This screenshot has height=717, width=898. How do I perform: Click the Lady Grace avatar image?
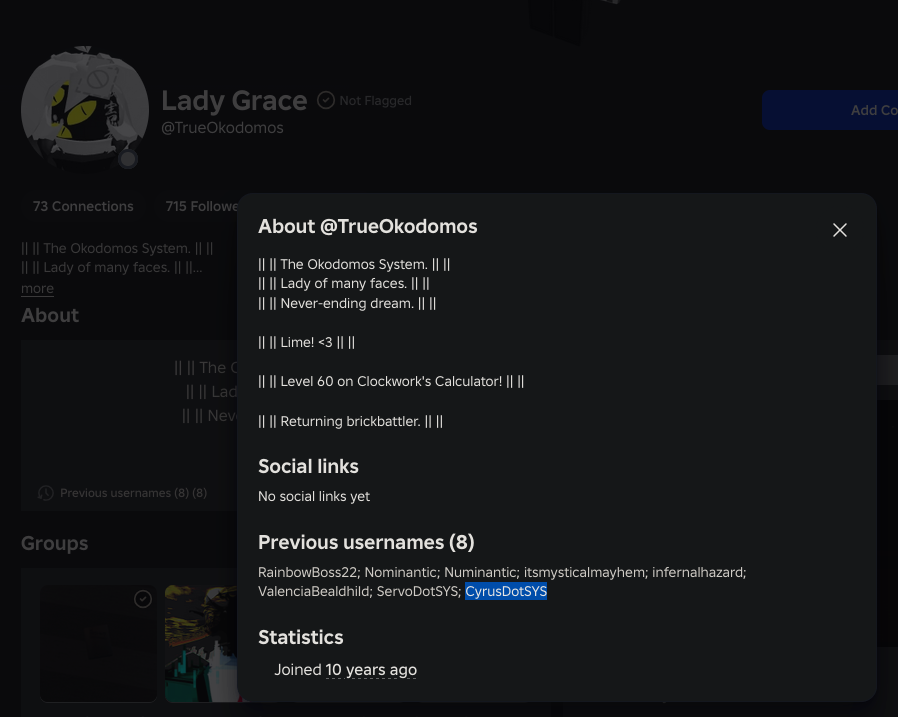point(85,109)
